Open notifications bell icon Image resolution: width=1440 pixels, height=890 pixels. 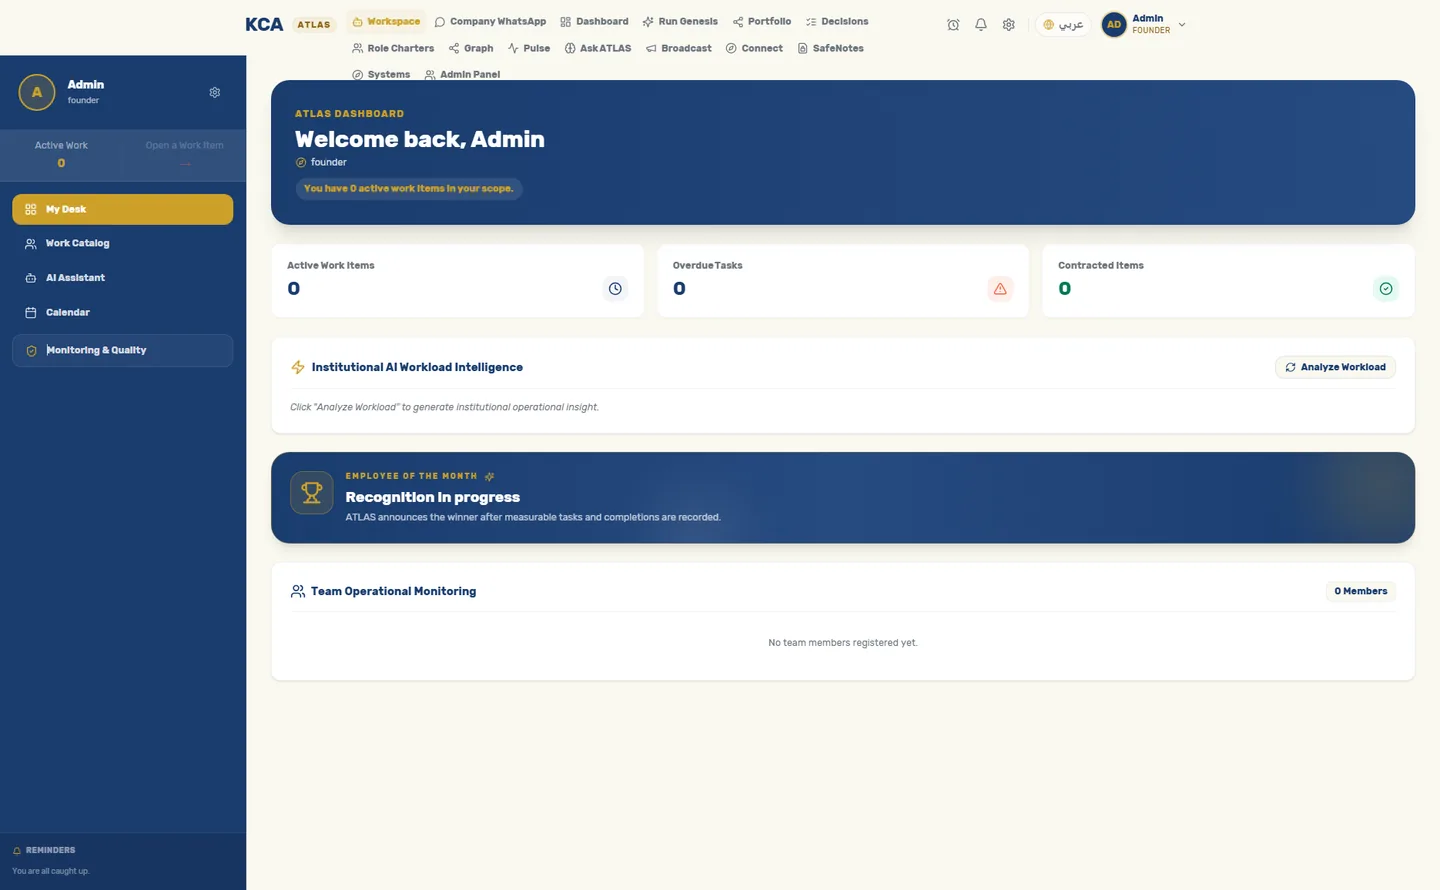point(981,25)
